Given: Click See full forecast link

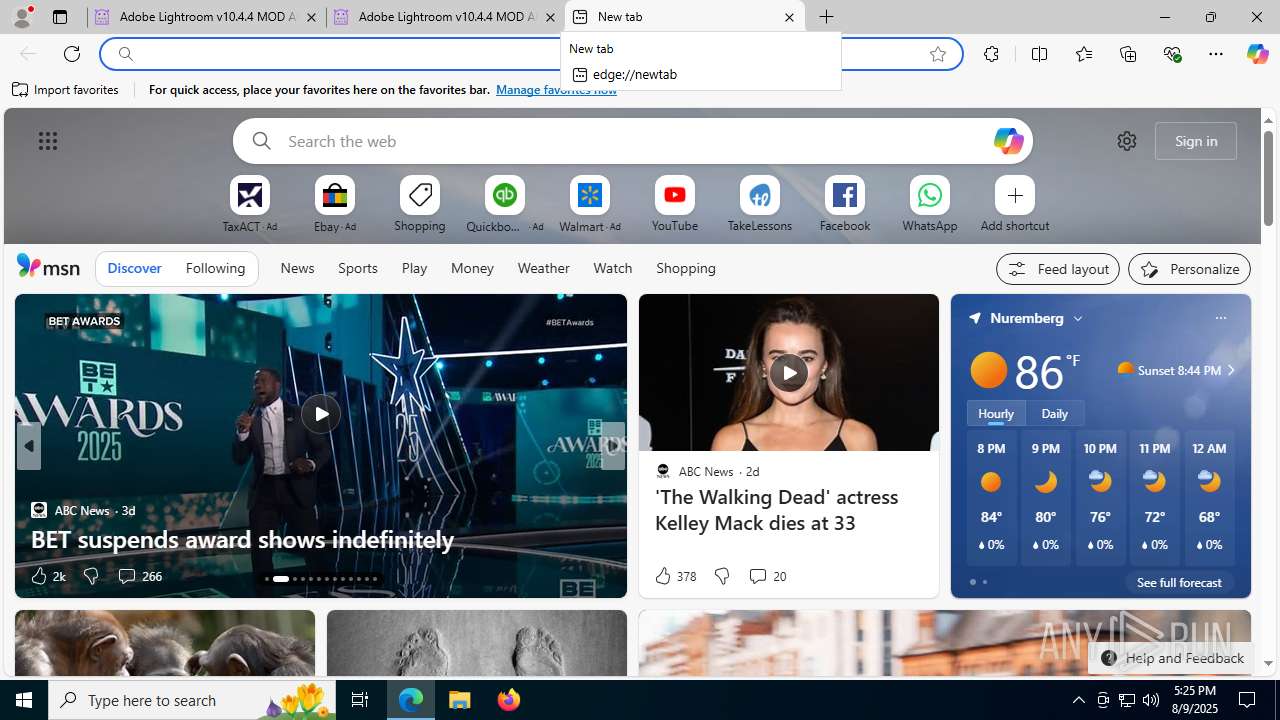Looking at the screenshot, I should click(1179, 582).
